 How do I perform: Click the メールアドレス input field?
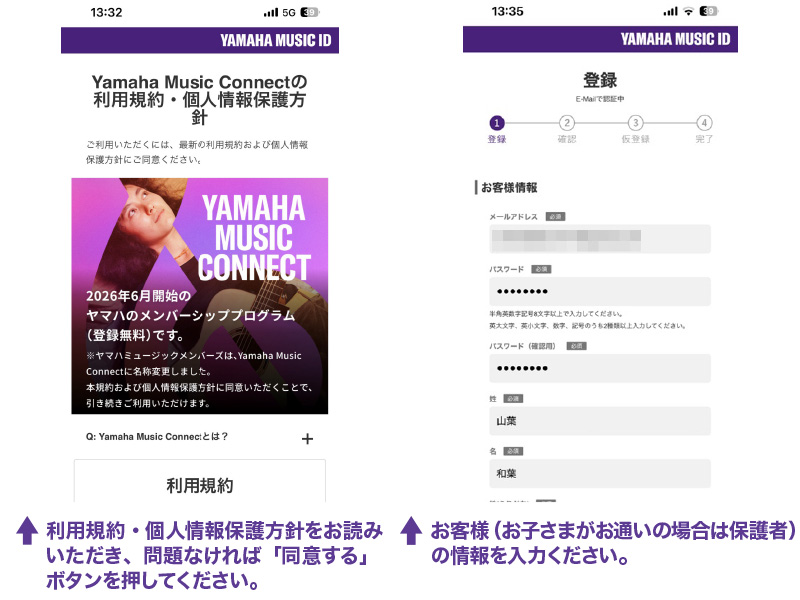pos(600,239)
